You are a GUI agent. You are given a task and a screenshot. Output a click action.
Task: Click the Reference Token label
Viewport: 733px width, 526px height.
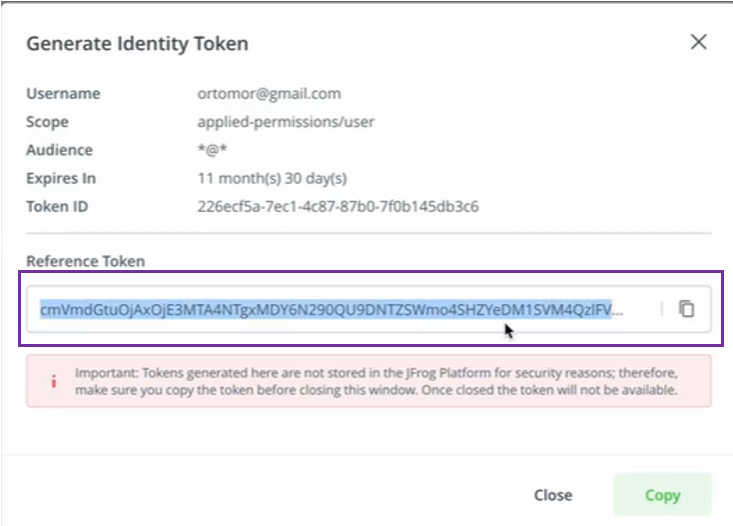(85, 261)
